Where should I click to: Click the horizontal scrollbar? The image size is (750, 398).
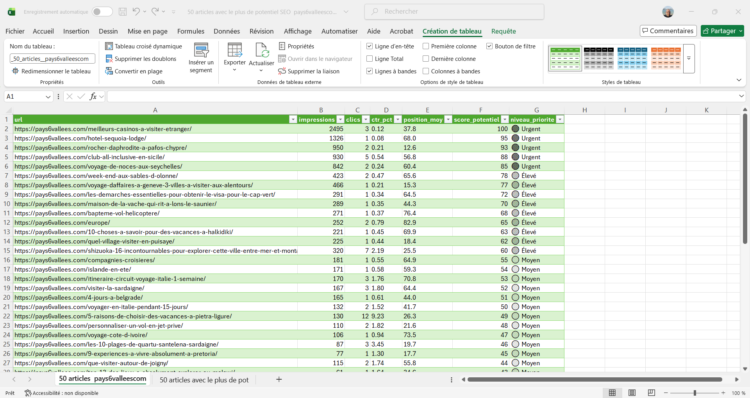595,379
